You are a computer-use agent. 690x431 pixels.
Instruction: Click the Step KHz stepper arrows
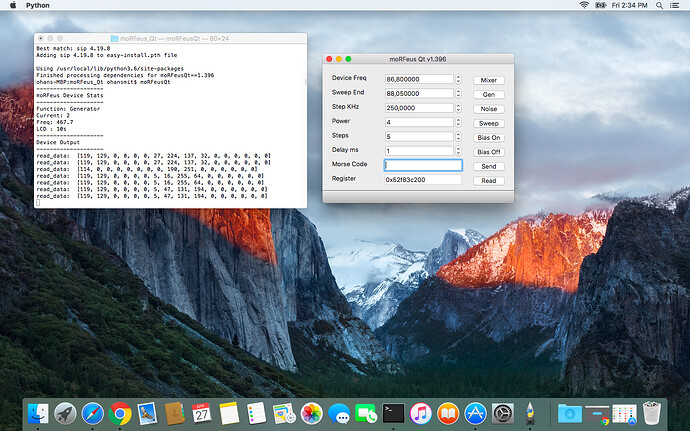pos(458,107)
